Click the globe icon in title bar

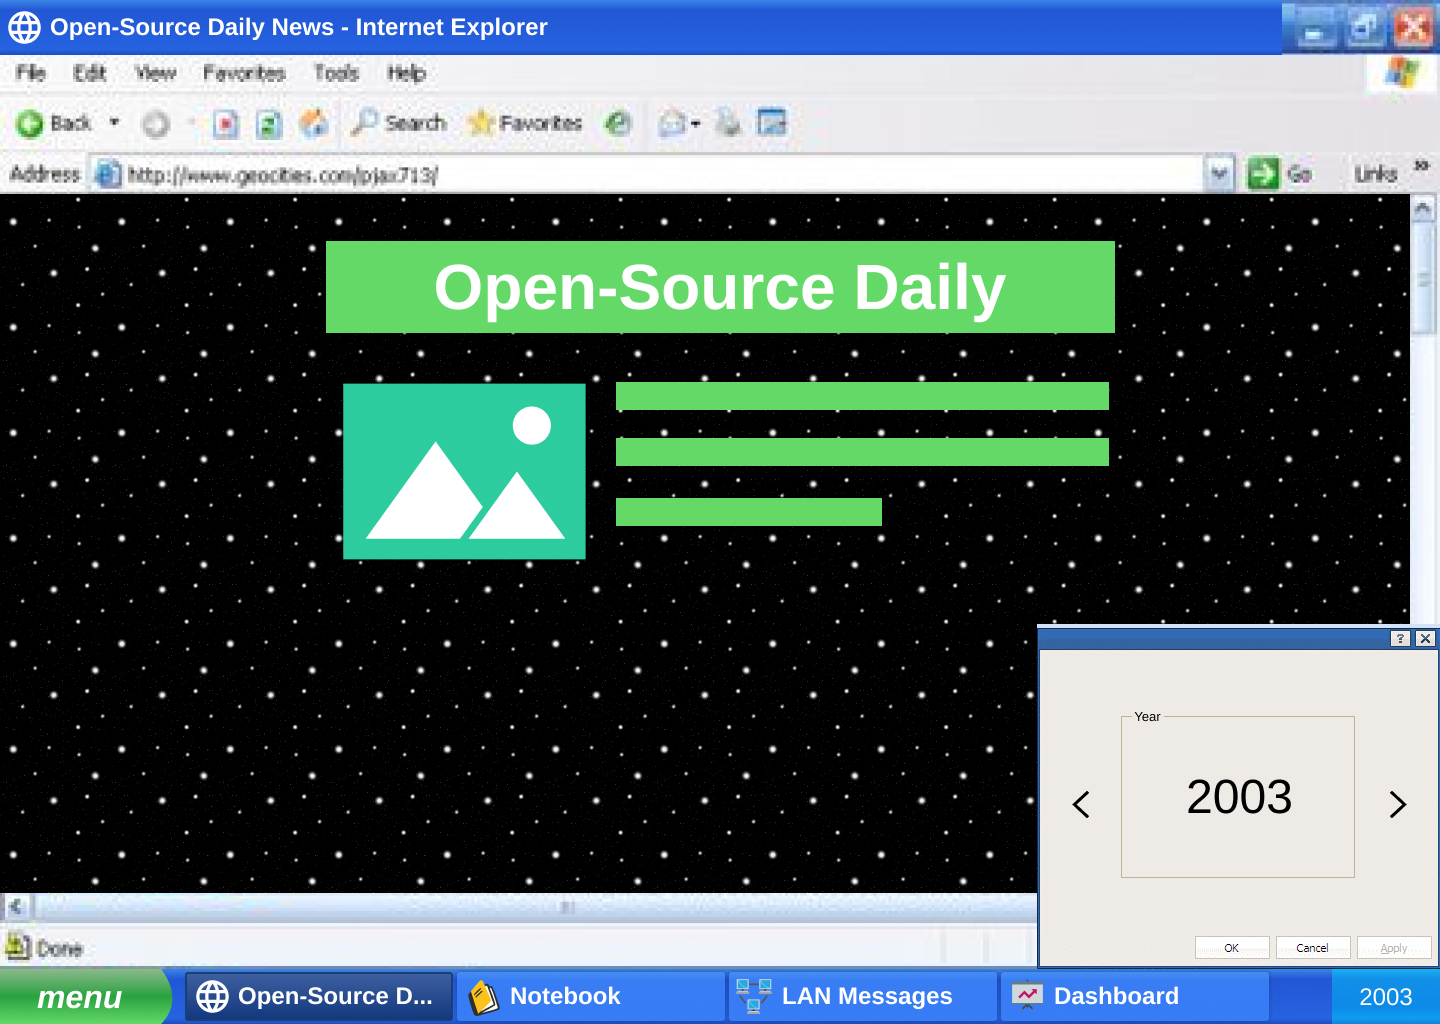(x=25, y=27)
